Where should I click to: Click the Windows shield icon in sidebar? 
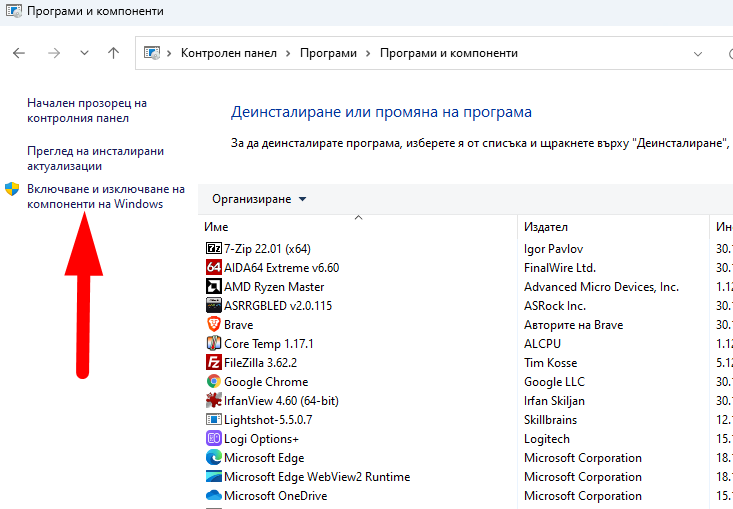(12, 189)
